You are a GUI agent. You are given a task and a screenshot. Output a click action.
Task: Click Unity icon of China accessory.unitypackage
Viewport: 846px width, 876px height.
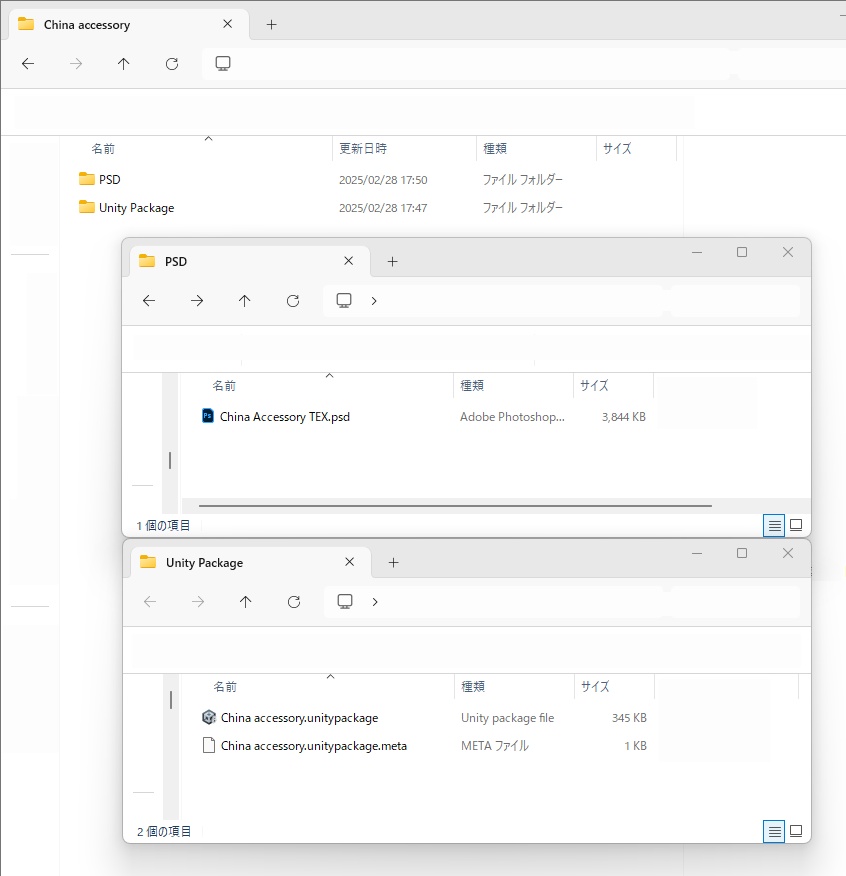click(209, 717)
